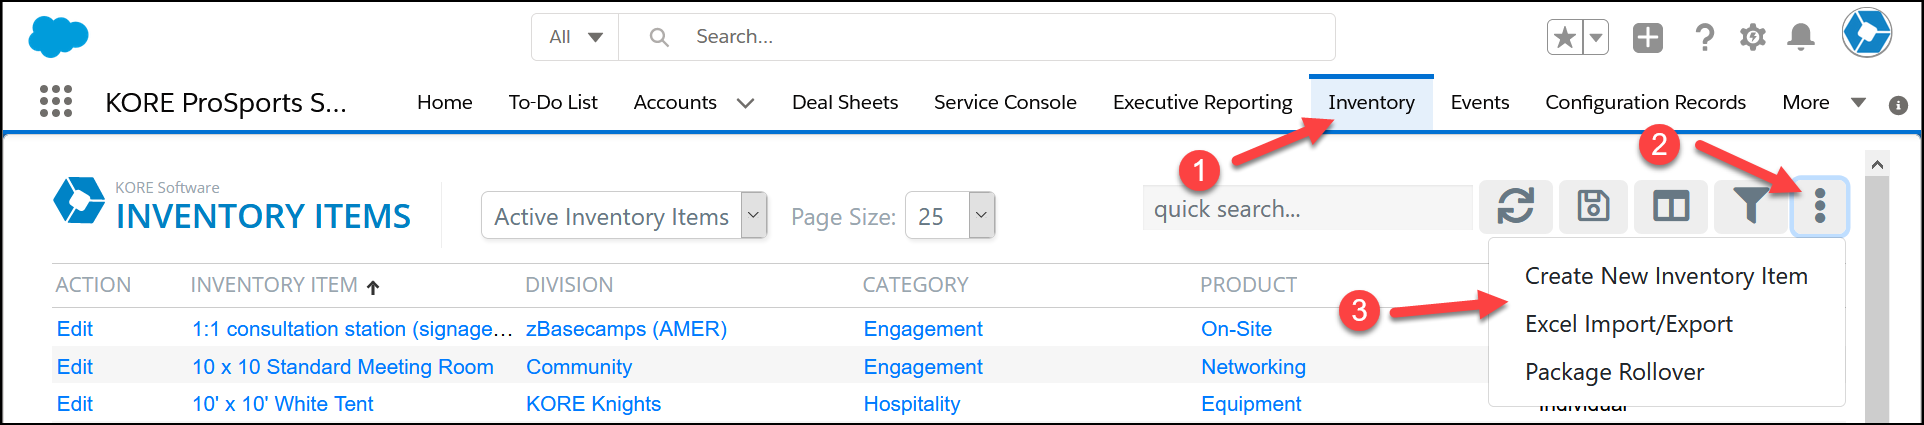Image resolution: width=1924 pixels, height=425 pixels.
Task: Open the Hospitality category link
Action: pos(912,404)
